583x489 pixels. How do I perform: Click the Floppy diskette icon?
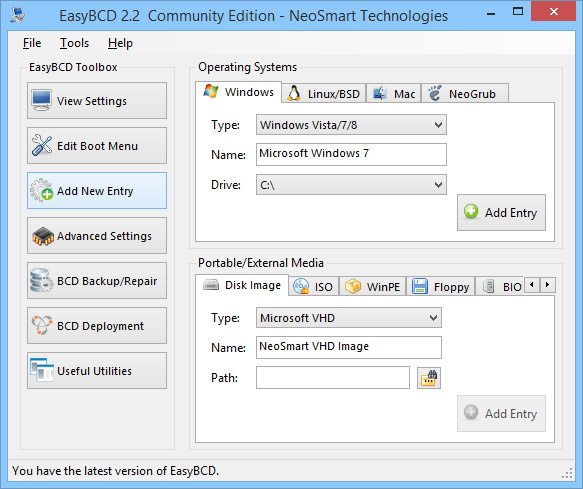click(420, 287)
